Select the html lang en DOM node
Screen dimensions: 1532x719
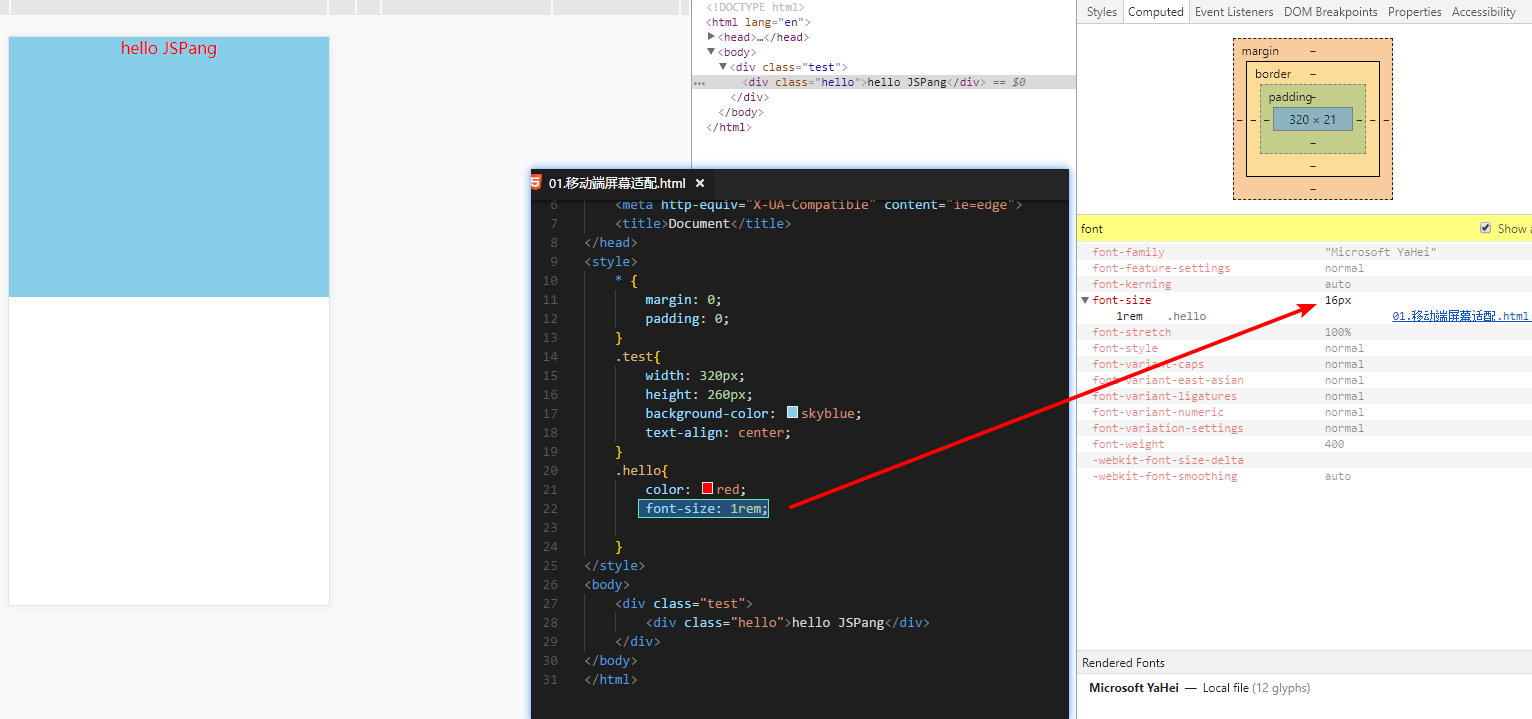[x=758, y=22]
